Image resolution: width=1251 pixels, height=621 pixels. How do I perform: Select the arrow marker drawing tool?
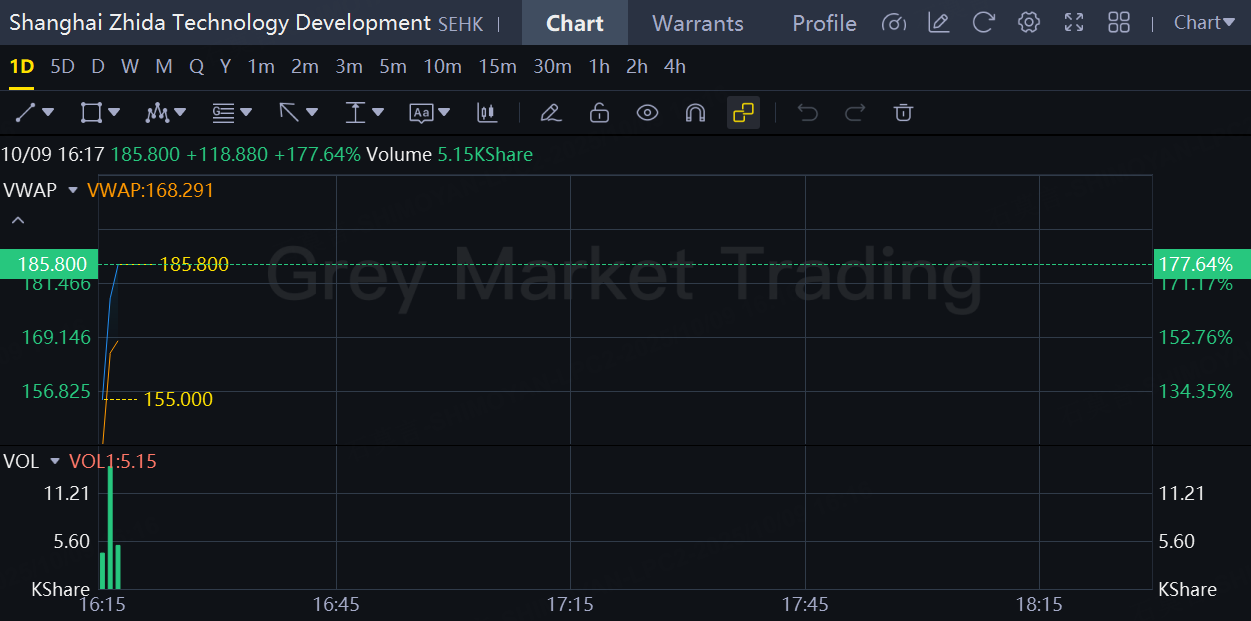289,113
